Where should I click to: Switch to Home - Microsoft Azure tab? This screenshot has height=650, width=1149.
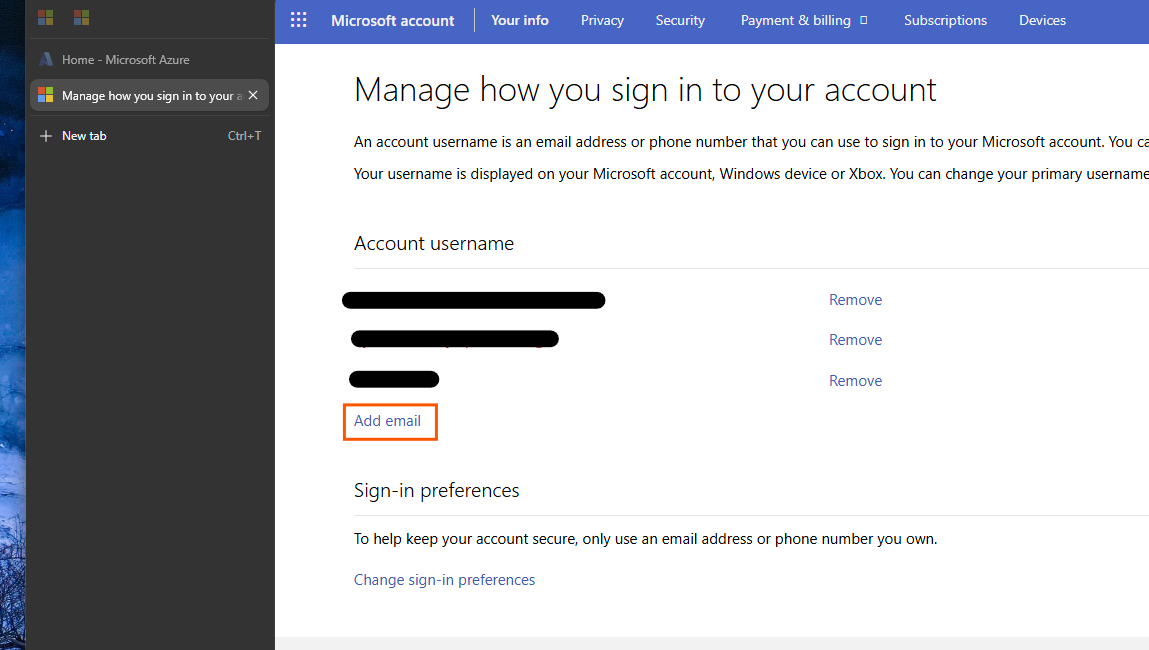tap(149, 59)
